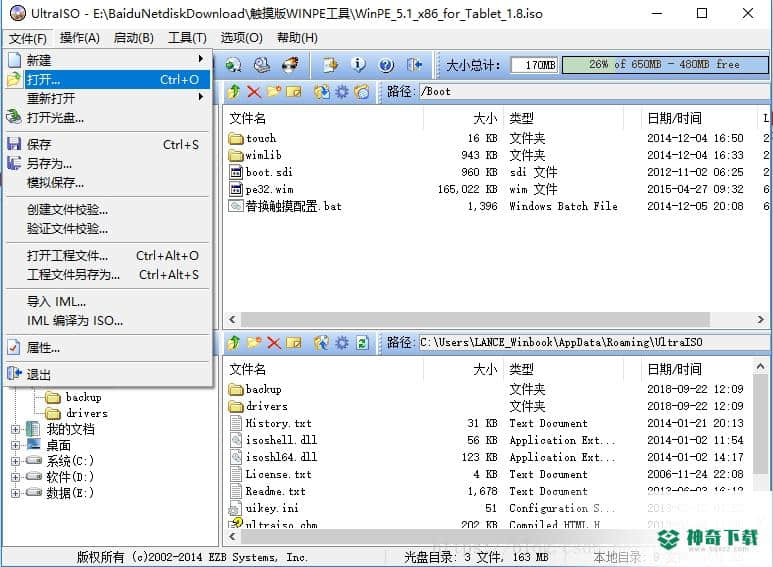Viewport: 773px width, 567px height.
Task: Click the red delete X in ISO pane toolbar
Action: point(254,92)
